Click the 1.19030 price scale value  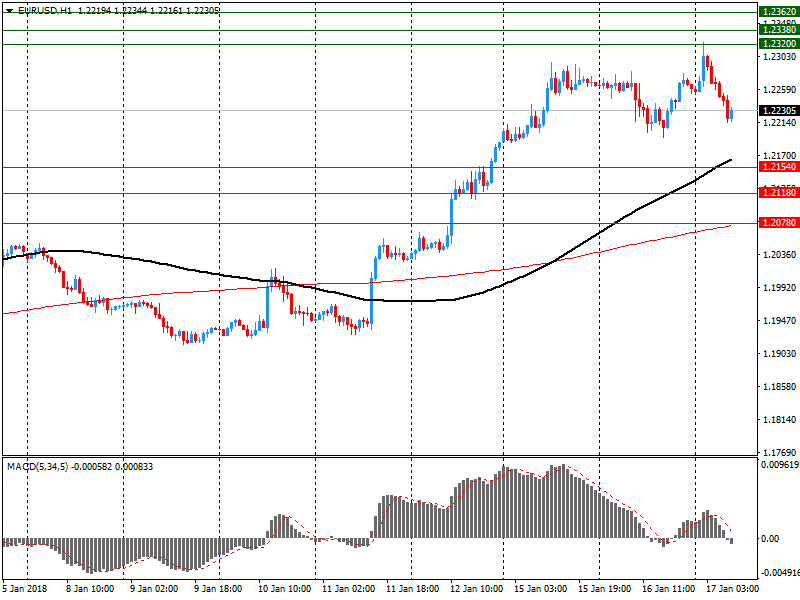click(x=780, y=354)
